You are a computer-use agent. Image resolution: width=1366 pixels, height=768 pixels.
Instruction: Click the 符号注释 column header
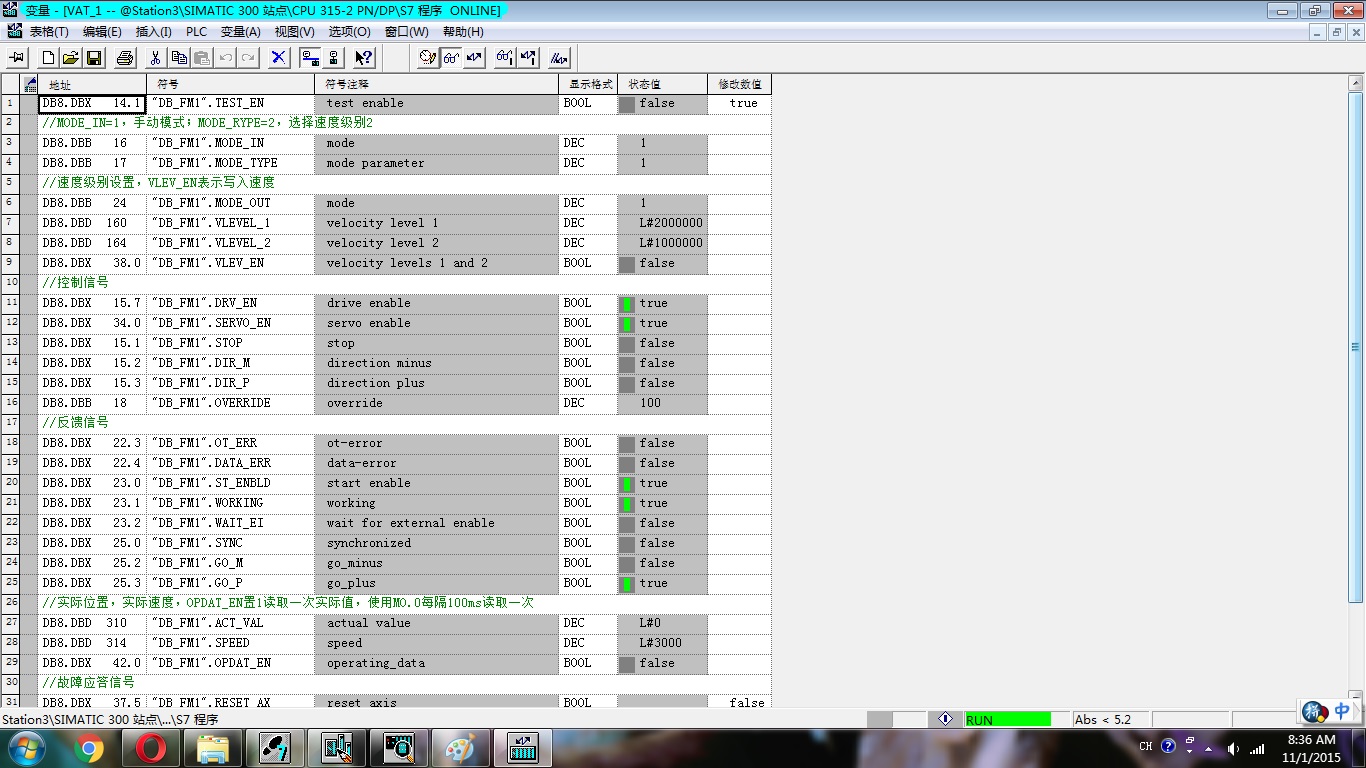(x=436, y=84)
